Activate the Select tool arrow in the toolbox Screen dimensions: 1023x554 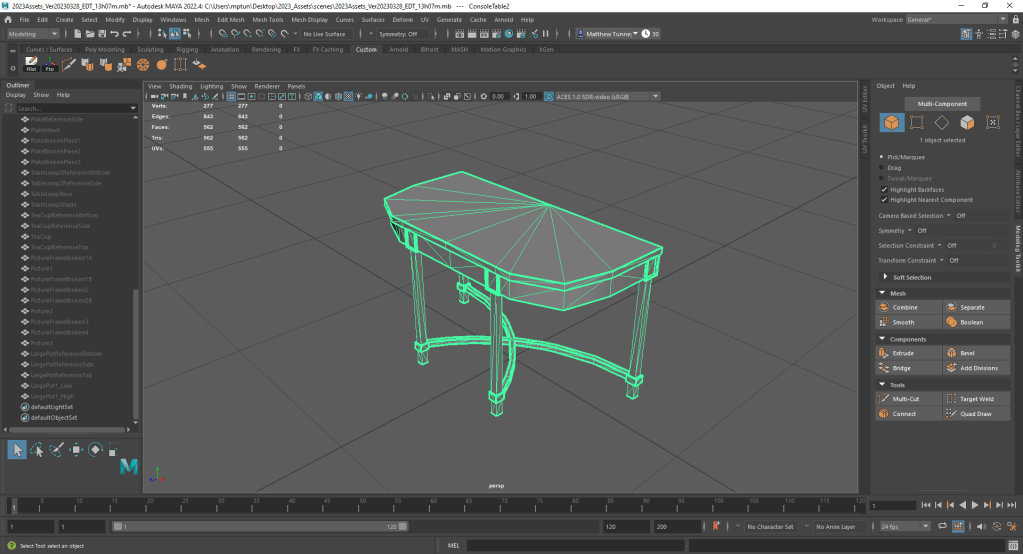(x=17, y=450)
